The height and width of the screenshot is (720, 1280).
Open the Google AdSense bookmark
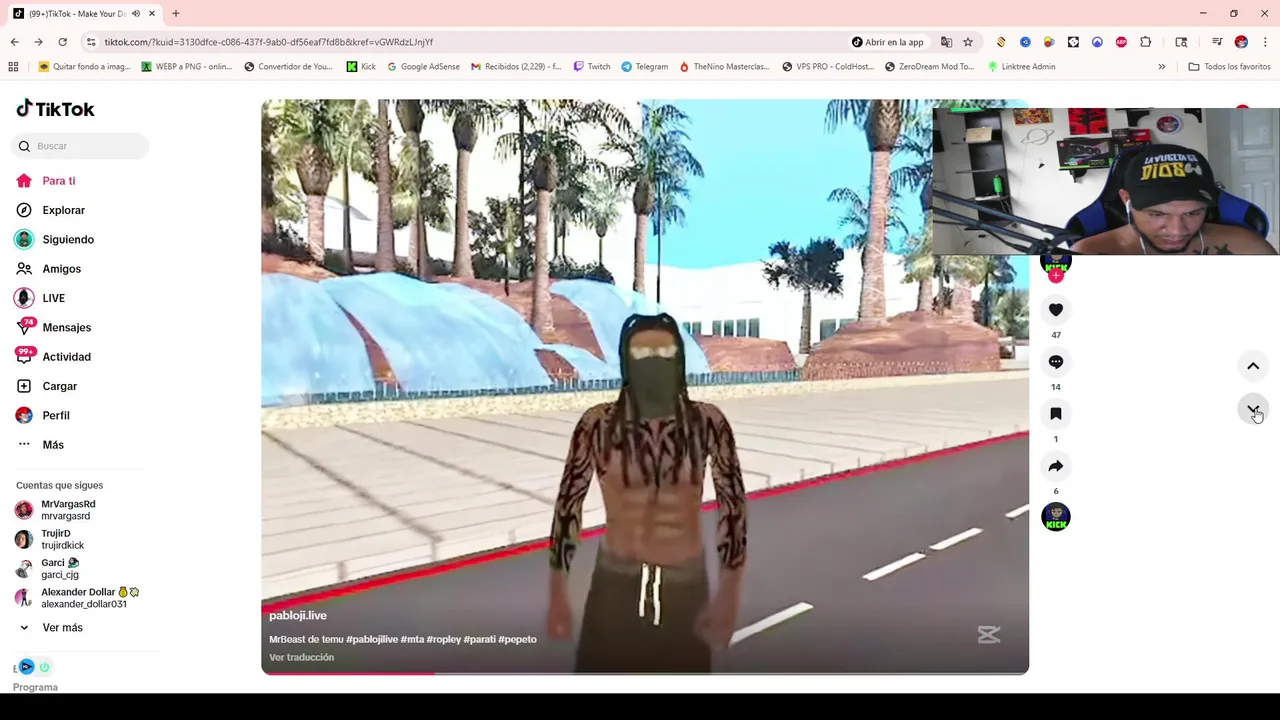(423, 67)
